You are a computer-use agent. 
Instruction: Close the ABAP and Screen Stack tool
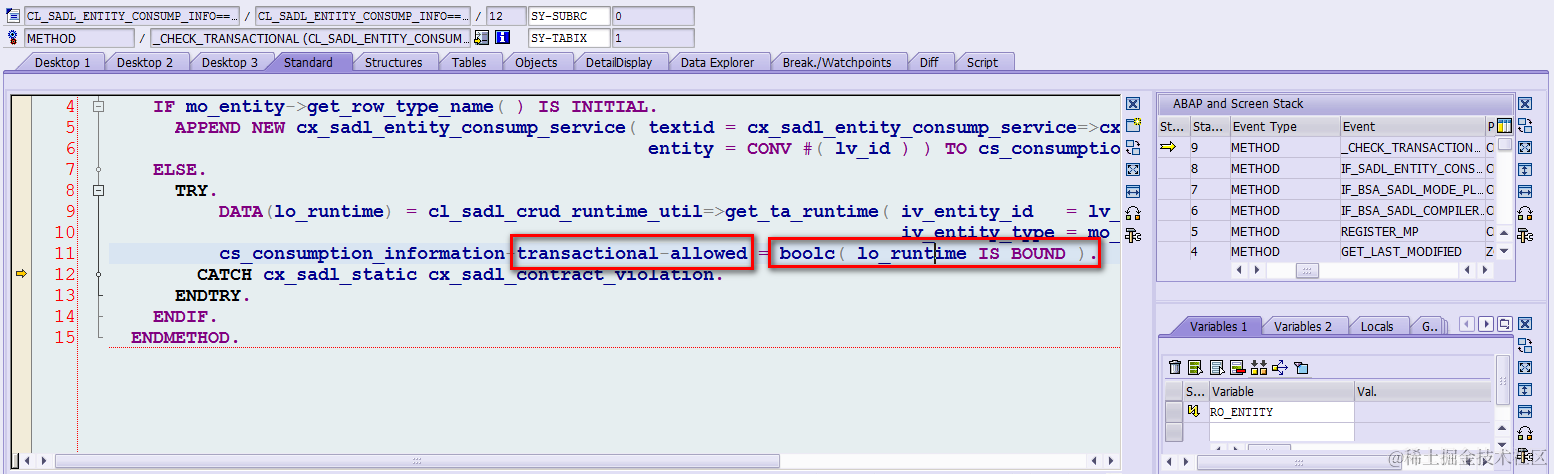(1525, 104)
